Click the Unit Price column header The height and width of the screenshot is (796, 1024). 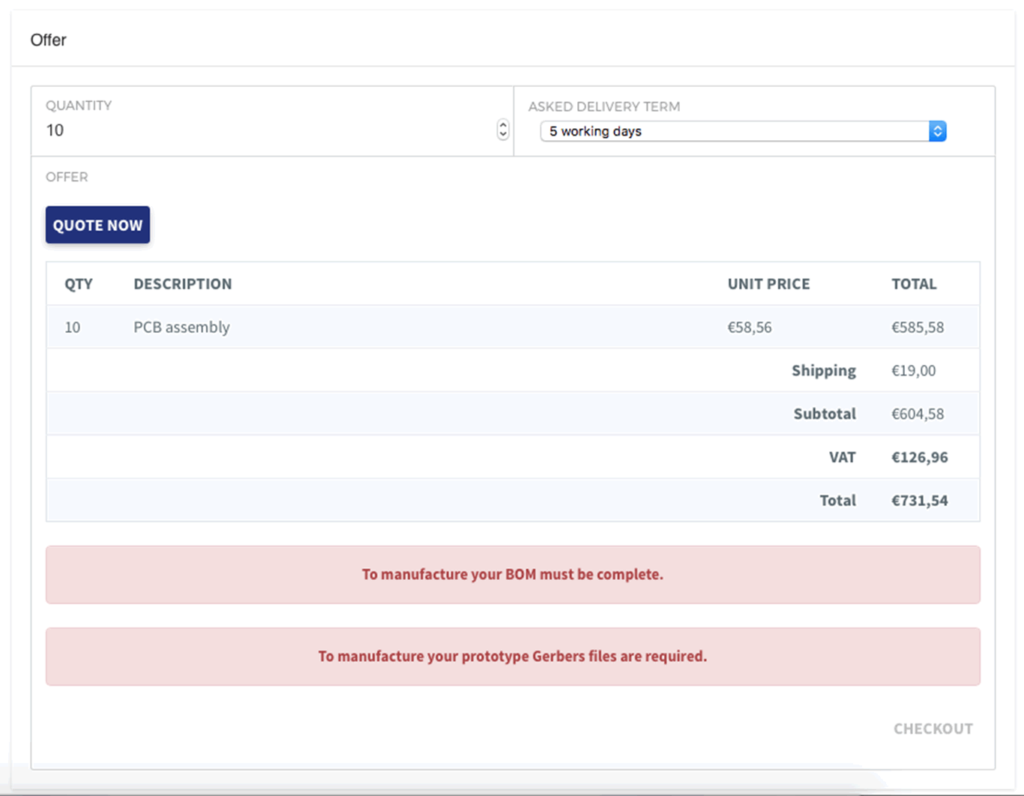768,284
